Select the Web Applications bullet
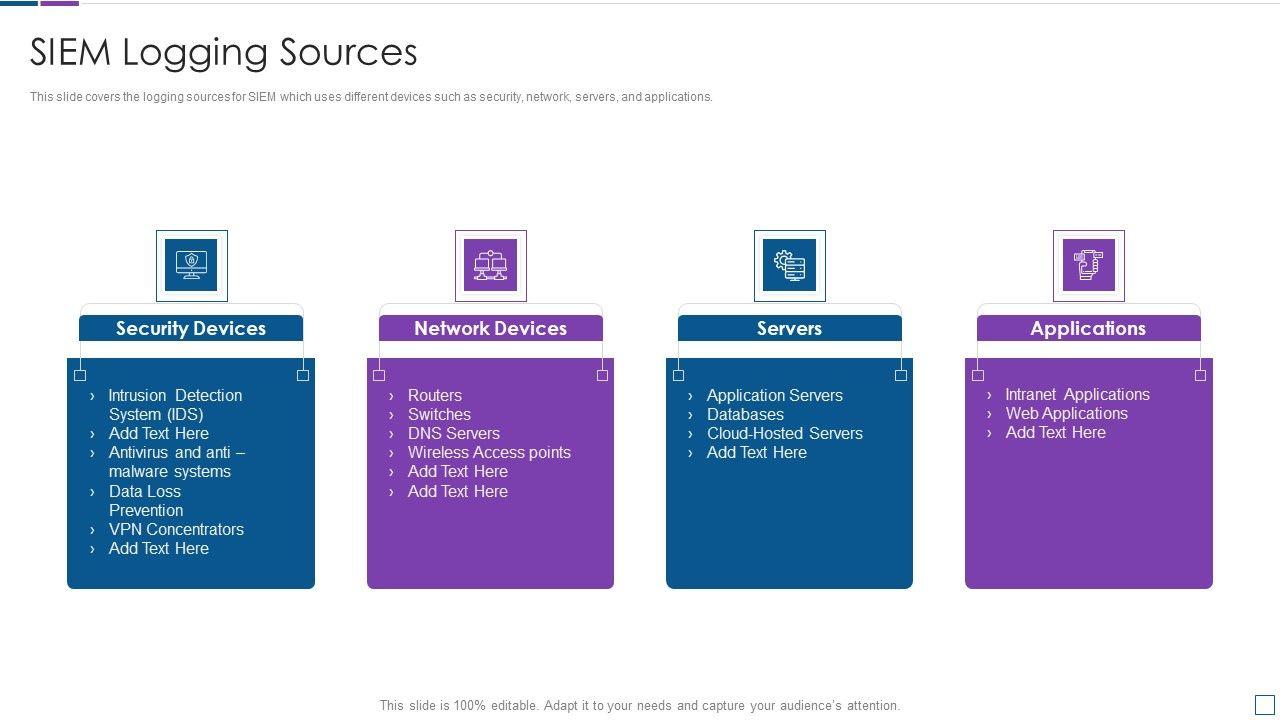Image resolution: width=1280 pixels, height=720 pixels. click(1066, 413)
